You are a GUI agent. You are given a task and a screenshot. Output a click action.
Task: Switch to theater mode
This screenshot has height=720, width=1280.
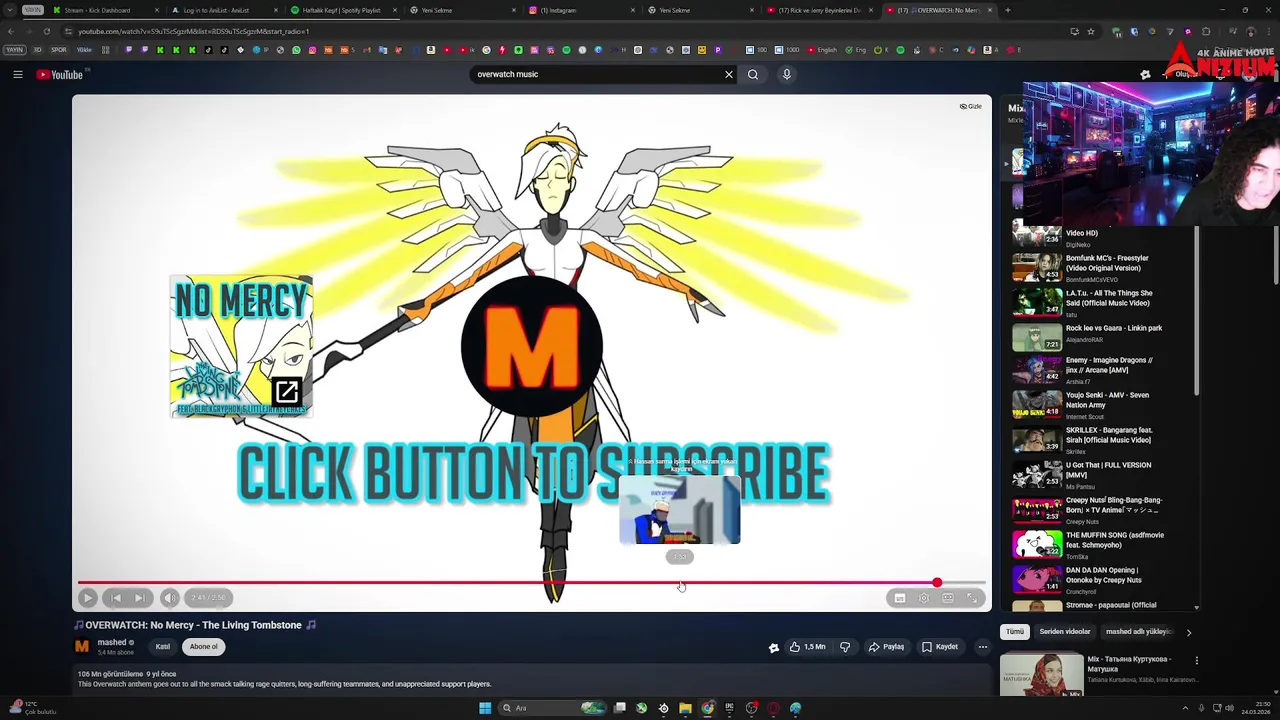pos(948,598)
